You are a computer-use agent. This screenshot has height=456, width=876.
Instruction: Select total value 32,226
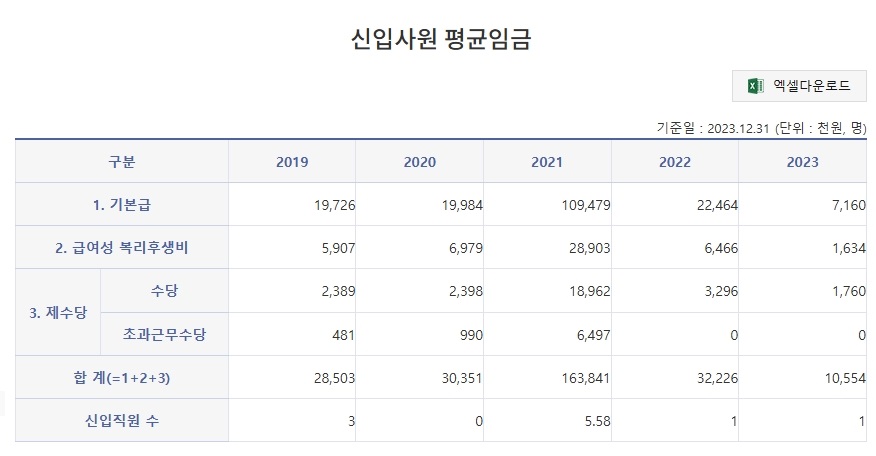(x=717, y=378)
